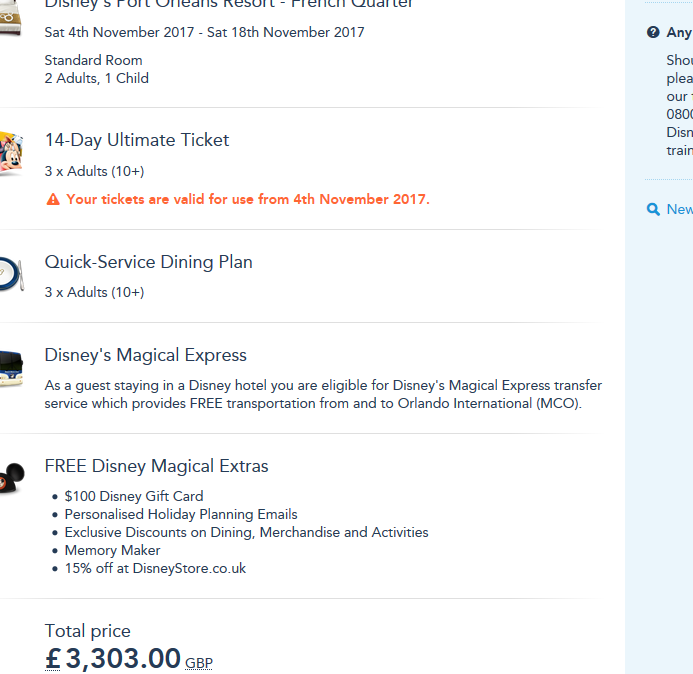Click the Mickey ears hat icon

(10, 479)
